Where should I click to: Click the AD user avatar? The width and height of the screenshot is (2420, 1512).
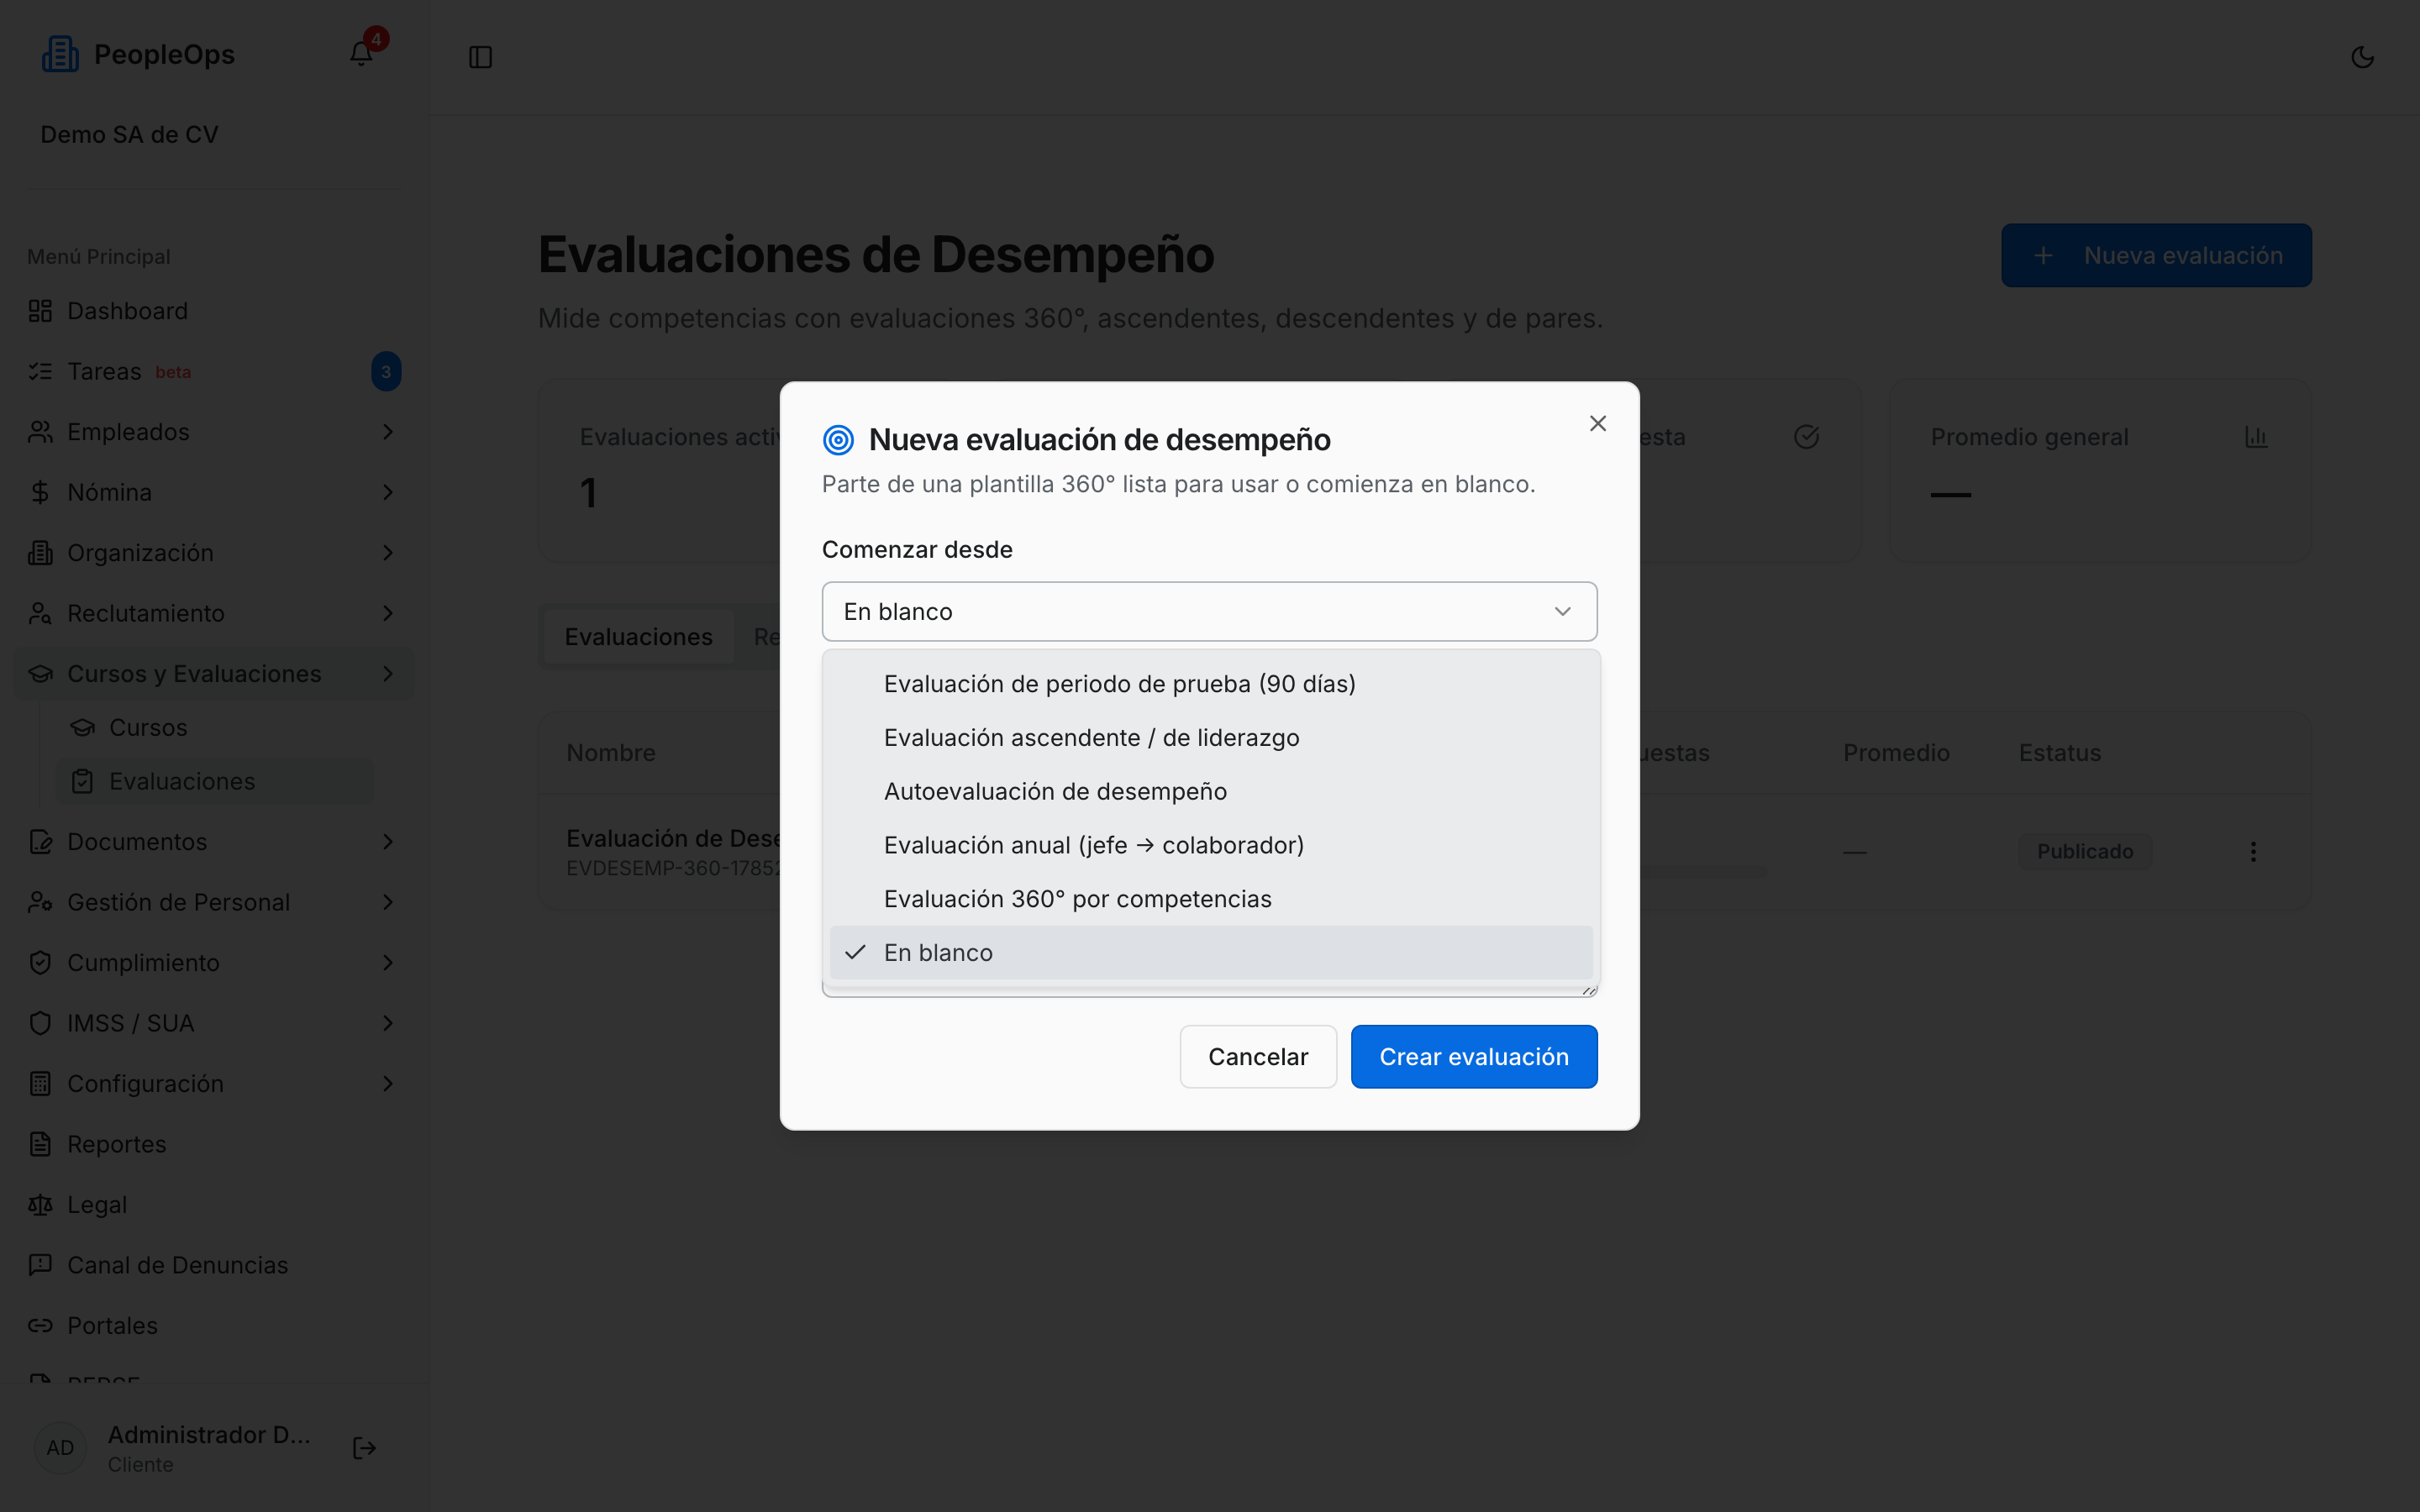click(x=60, y=1448)
